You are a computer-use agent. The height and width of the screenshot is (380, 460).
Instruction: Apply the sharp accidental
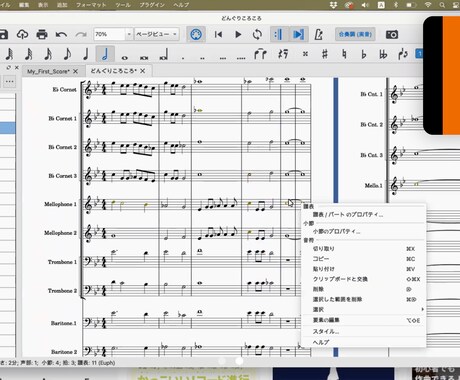click(x=325, y=54)
